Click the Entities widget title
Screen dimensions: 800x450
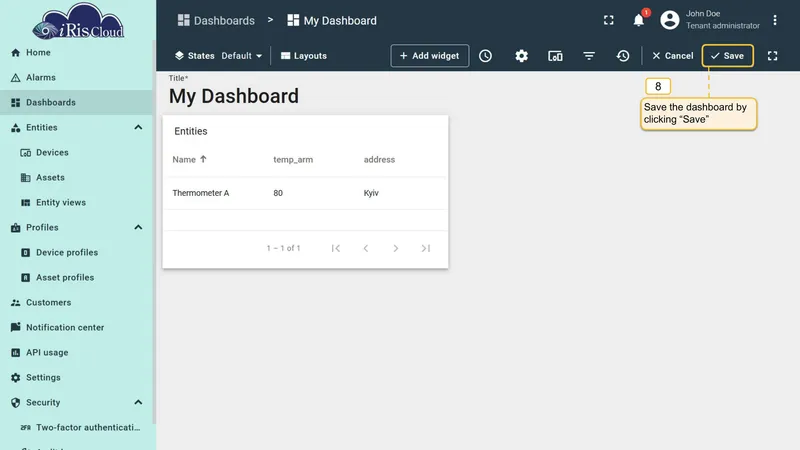coord(191,131)
